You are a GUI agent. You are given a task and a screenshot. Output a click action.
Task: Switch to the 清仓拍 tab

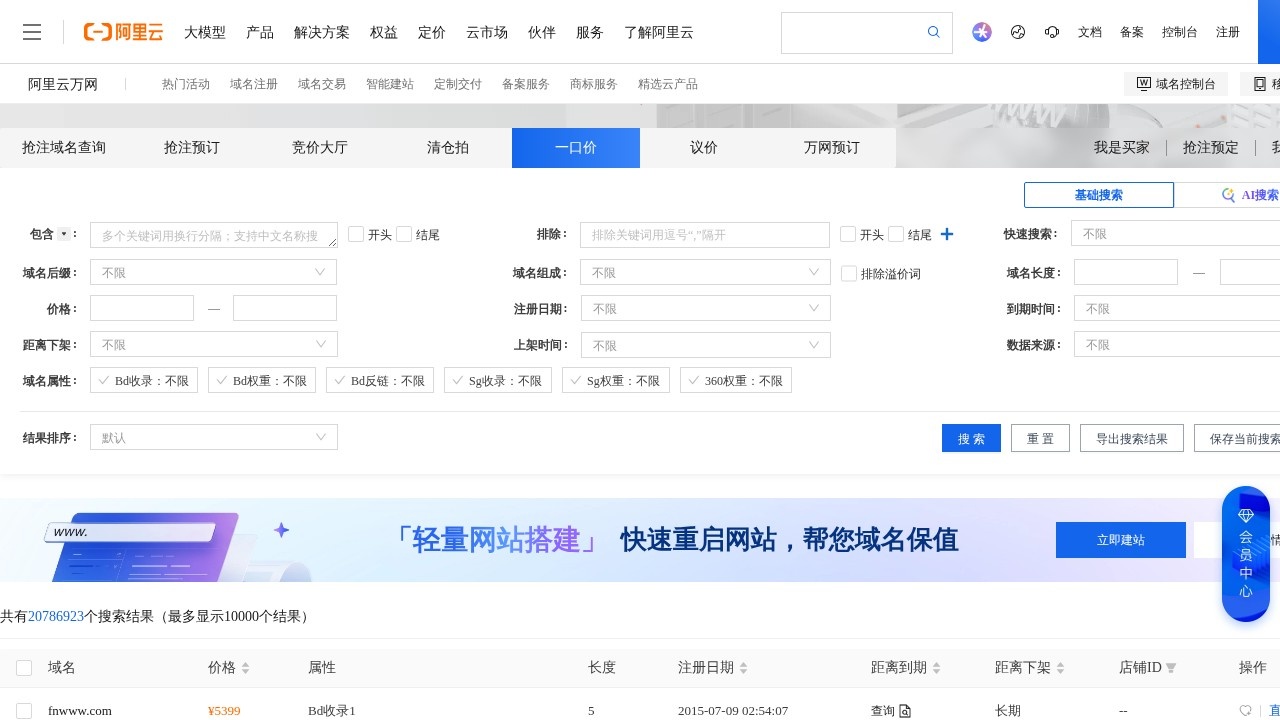tap(448, 148)
